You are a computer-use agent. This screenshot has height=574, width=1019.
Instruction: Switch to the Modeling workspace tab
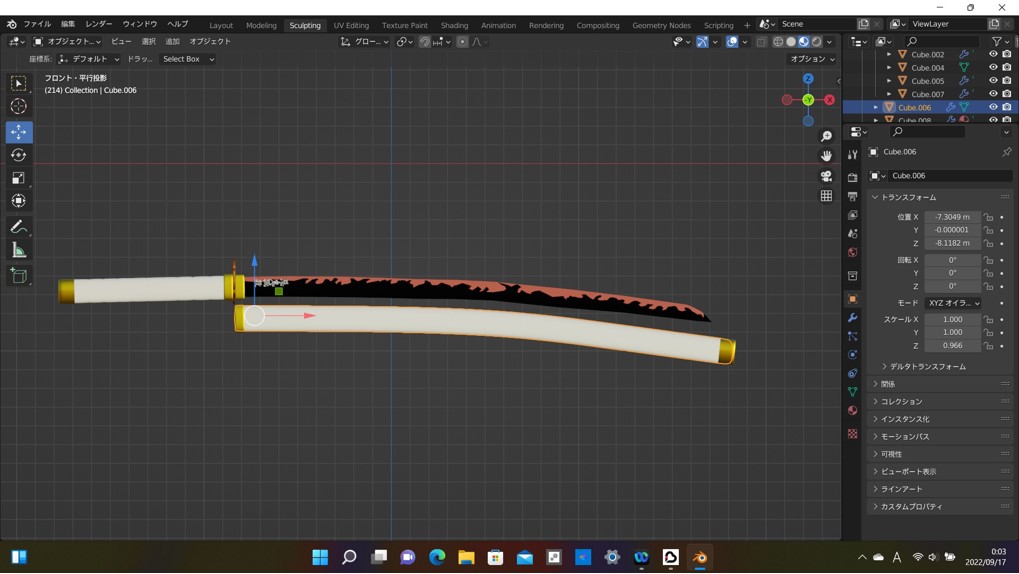[261, 25]
